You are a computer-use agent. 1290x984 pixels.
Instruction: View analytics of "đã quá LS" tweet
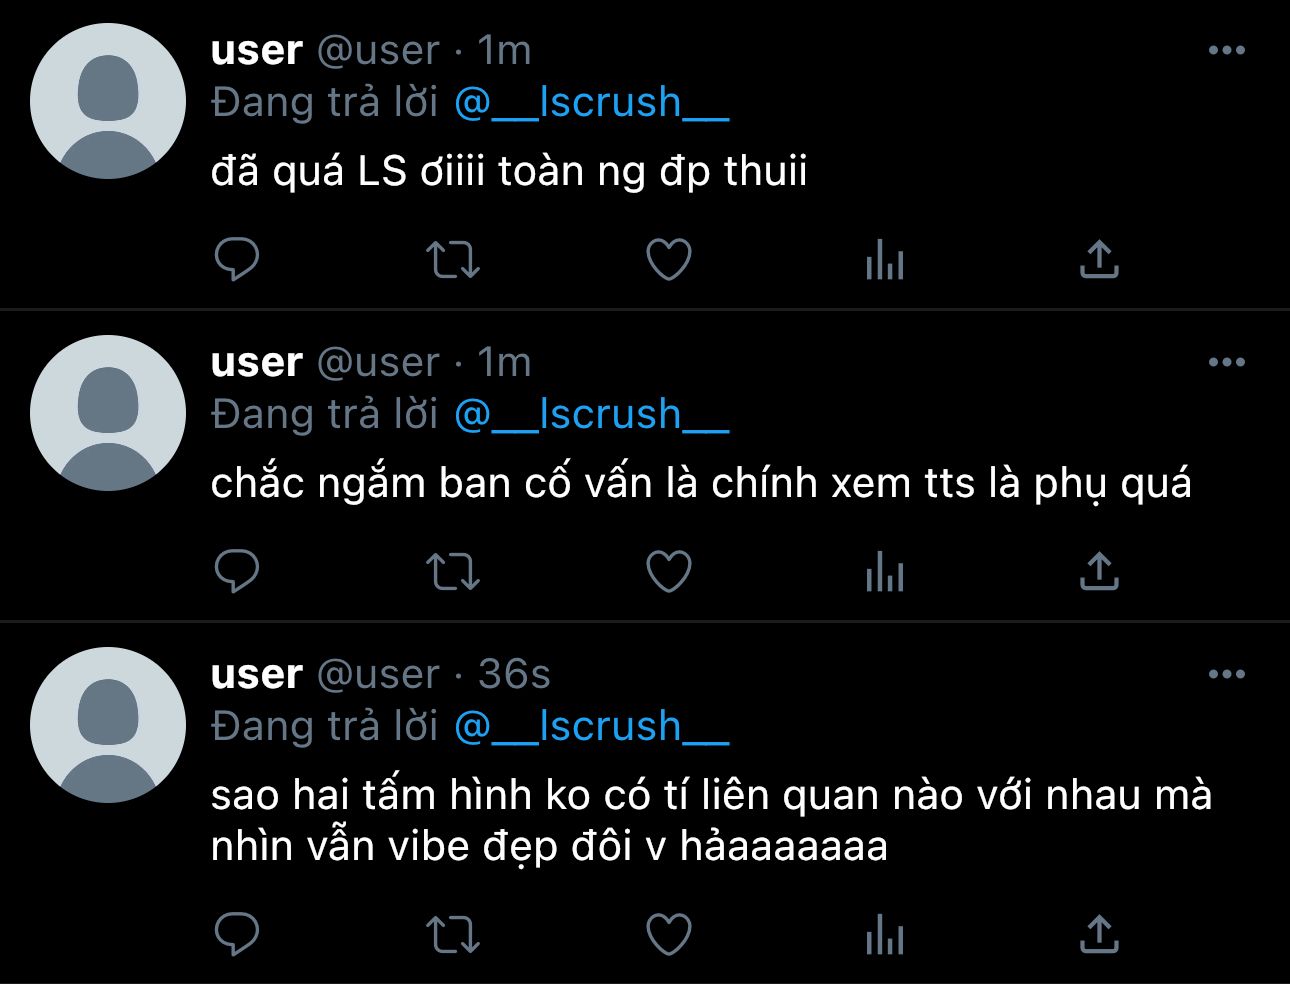click(885, 260)
